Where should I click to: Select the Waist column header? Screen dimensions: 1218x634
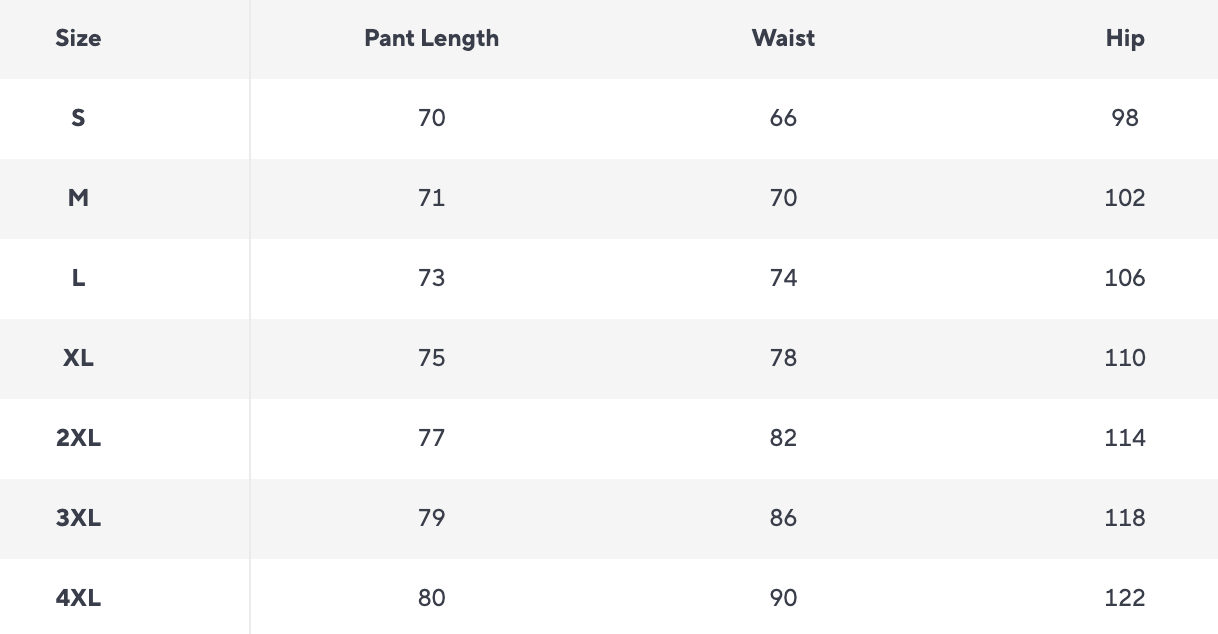[x=783, y=39]
